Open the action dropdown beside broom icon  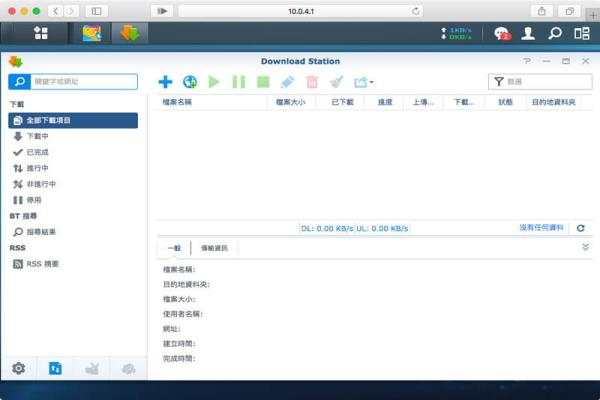point(364,82)
